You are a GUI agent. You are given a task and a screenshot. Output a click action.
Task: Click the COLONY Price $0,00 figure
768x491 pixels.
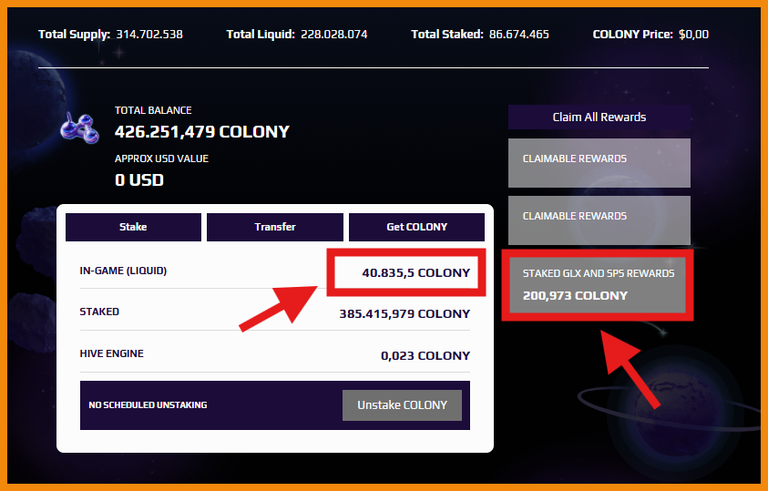[694, 34]
